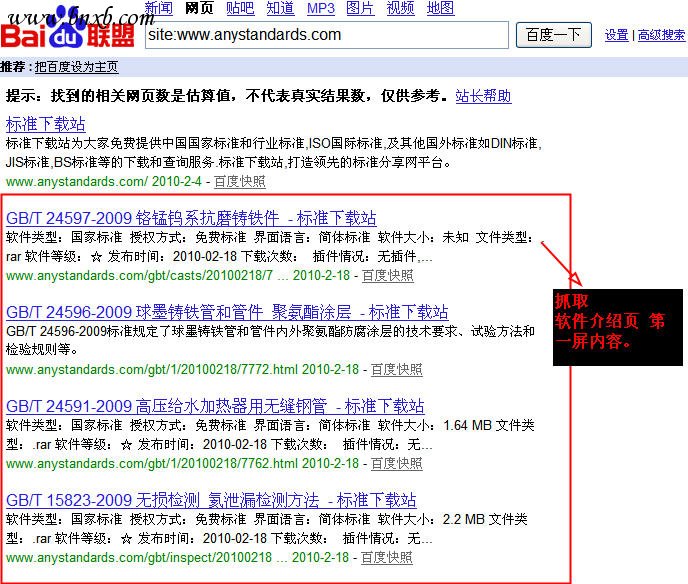Screen dimensions: 688x584
Task: Open 高级搜索 advanced search link
Action: tap(661, 35)
